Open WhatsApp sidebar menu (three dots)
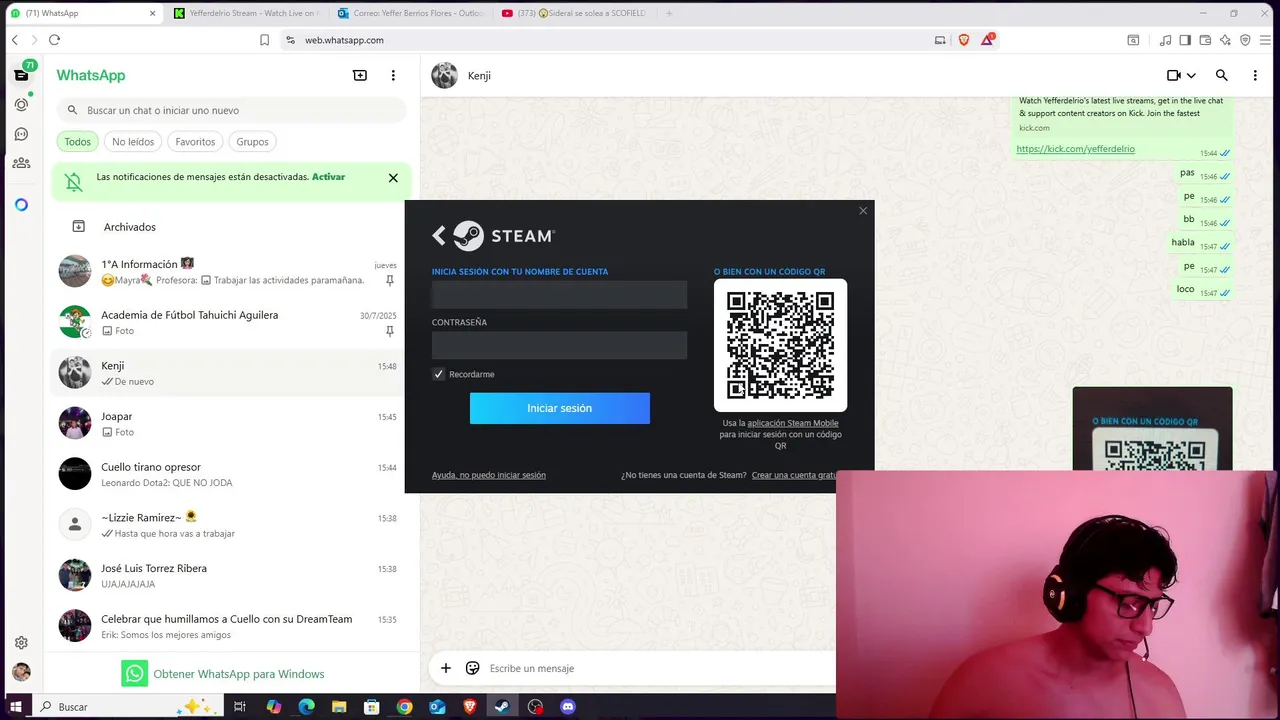Image resolution: width=1280 pixels, height=720 pixels. (x=393, y=75)
